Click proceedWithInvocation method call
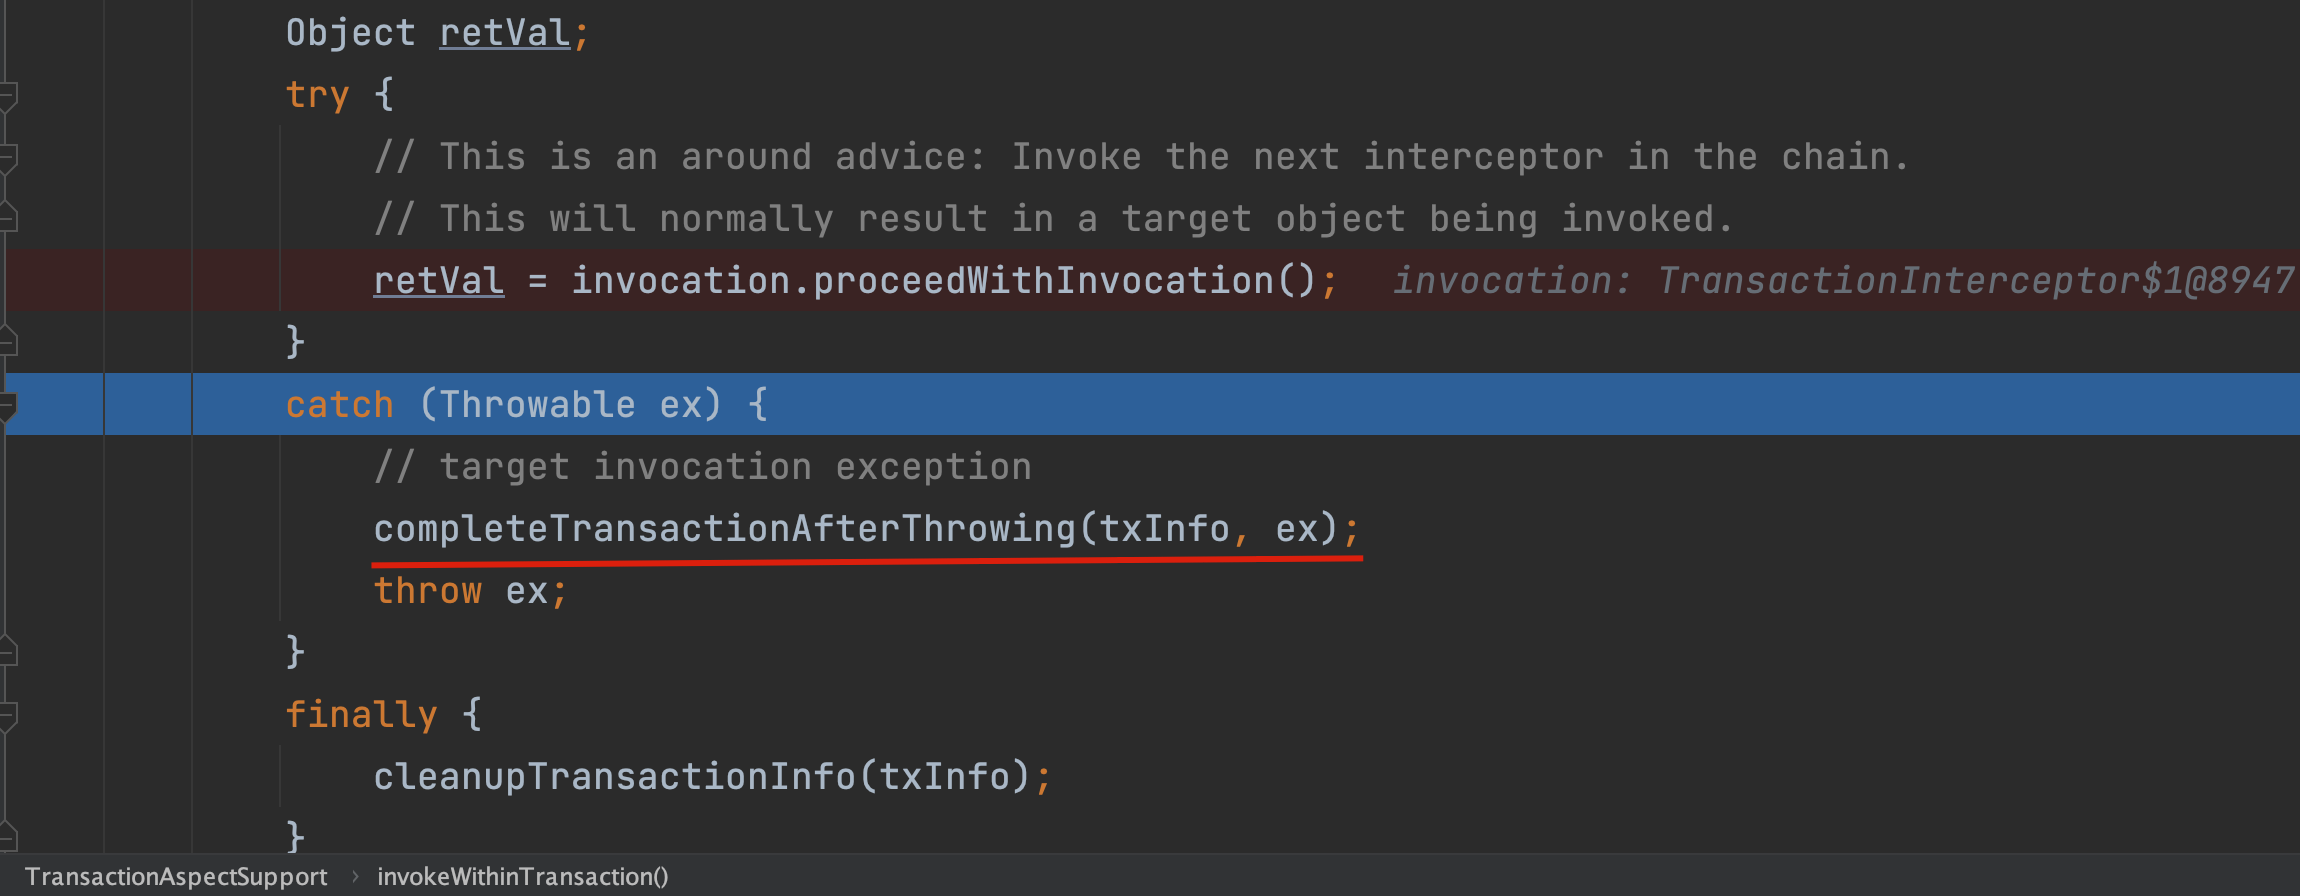Screen dimensions: 2300x896 point(1043,281)
